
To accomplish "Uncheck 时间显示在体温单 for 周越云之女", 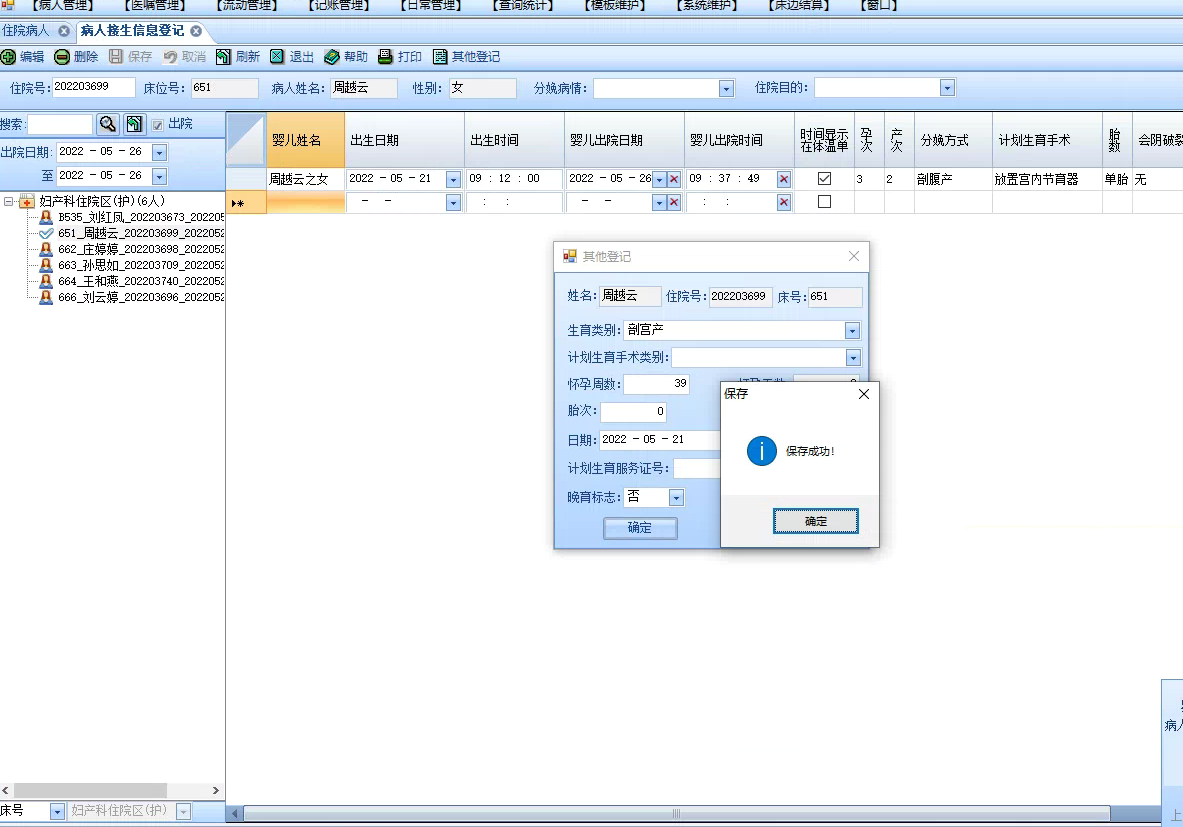I will [825, 179].
